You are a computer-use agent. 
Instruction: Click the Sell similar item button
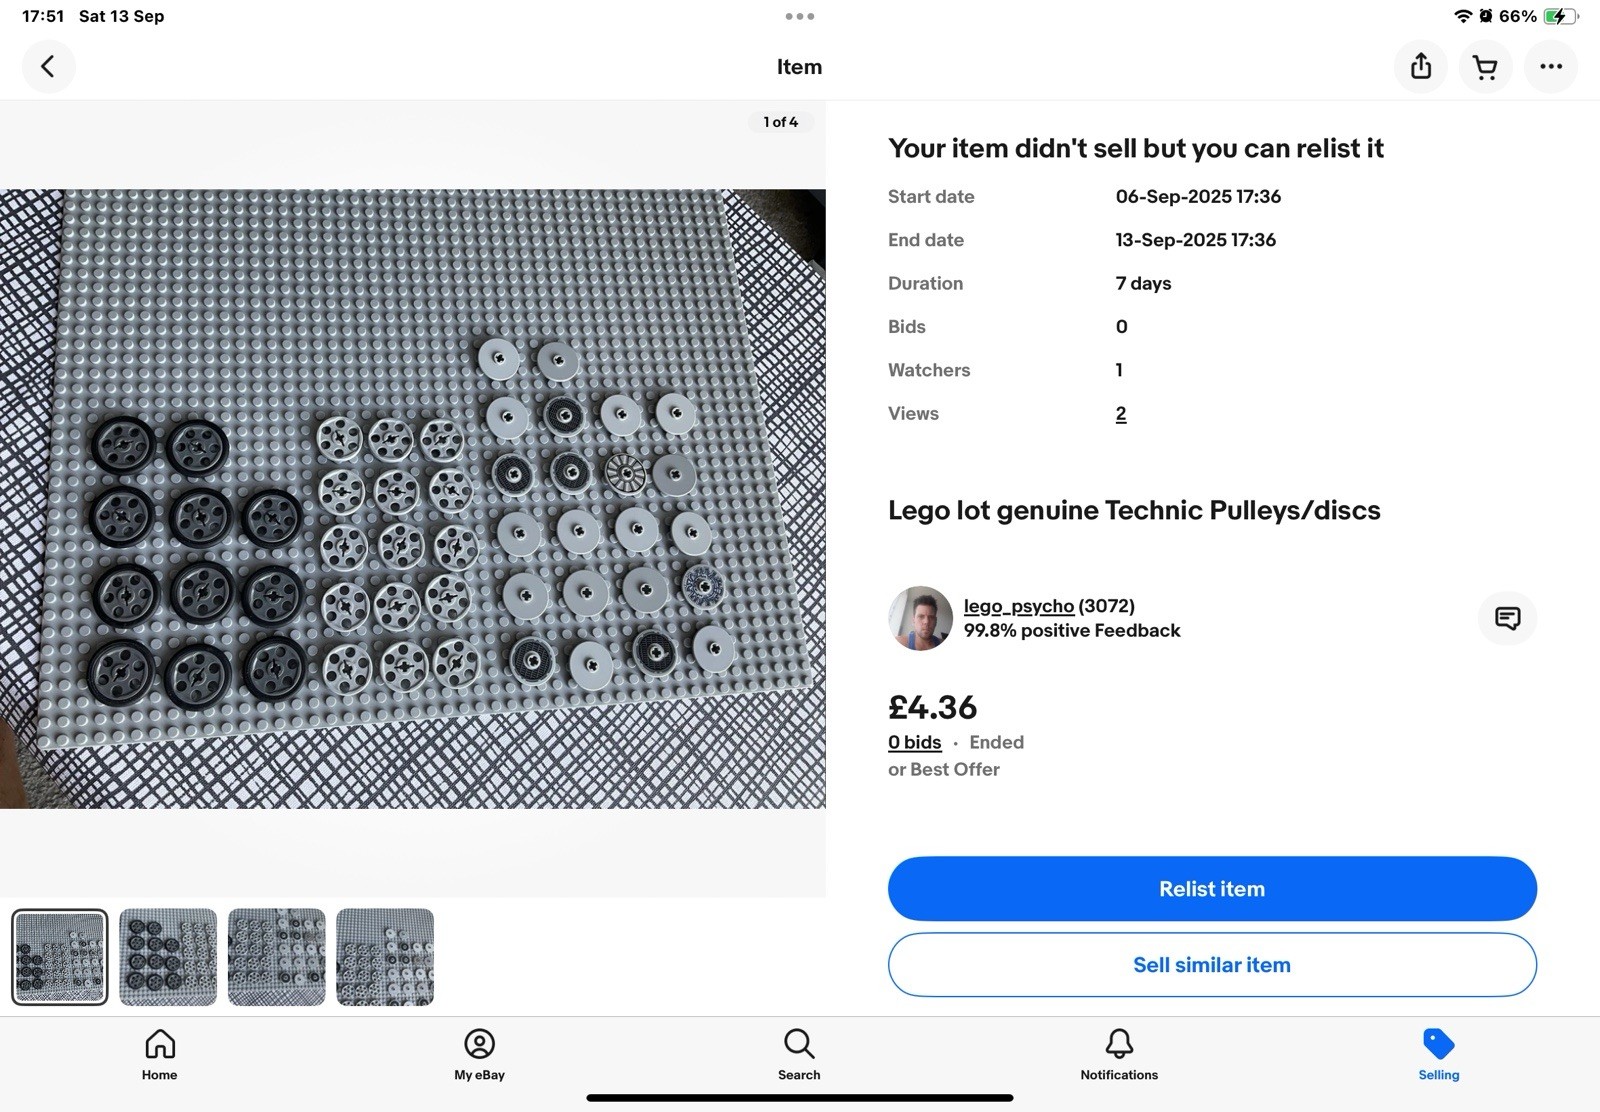coord(1212,965)
